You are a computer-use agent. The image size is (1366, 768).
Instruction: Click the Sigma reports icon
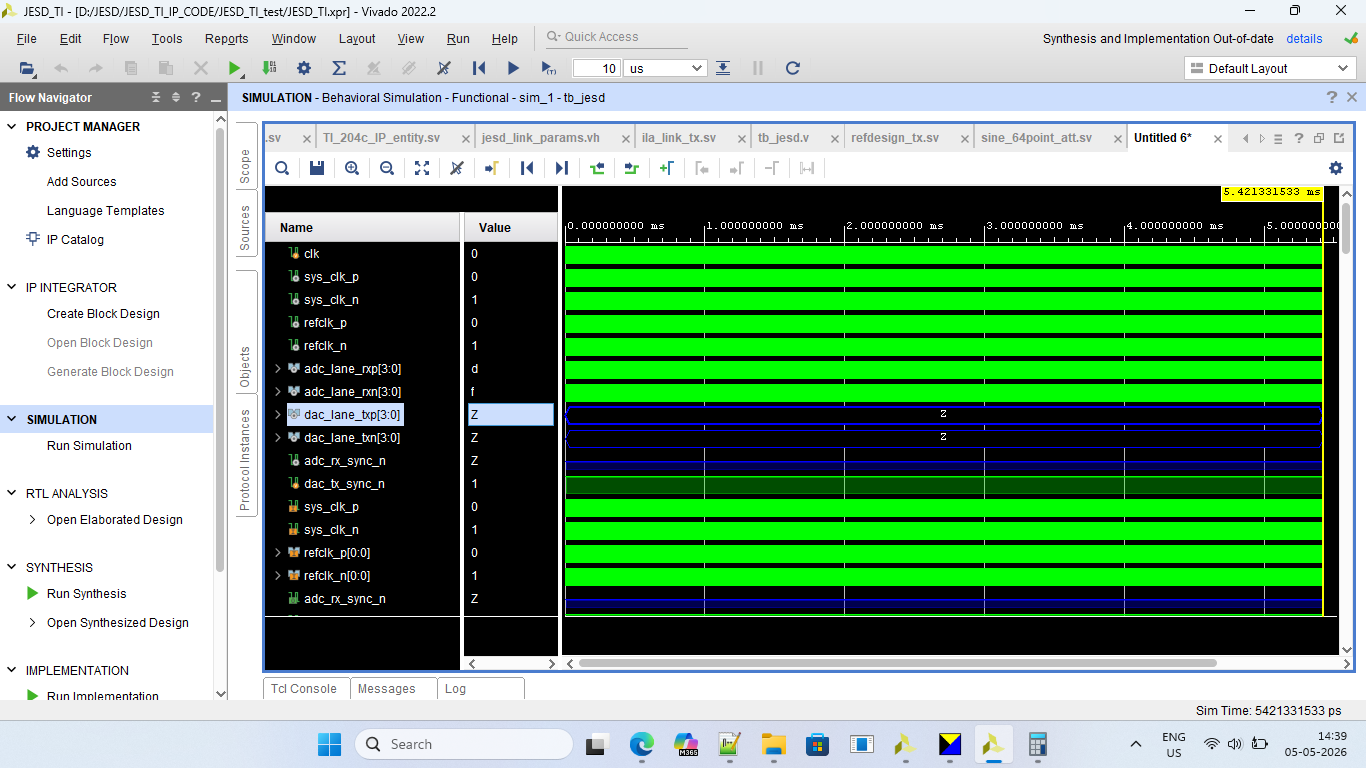click(x=339, y=68)
